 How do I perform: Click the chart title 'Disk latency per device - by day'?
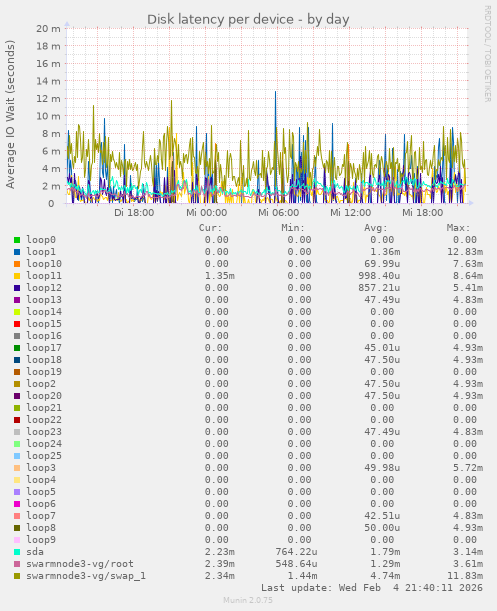(x=248, y=19)
